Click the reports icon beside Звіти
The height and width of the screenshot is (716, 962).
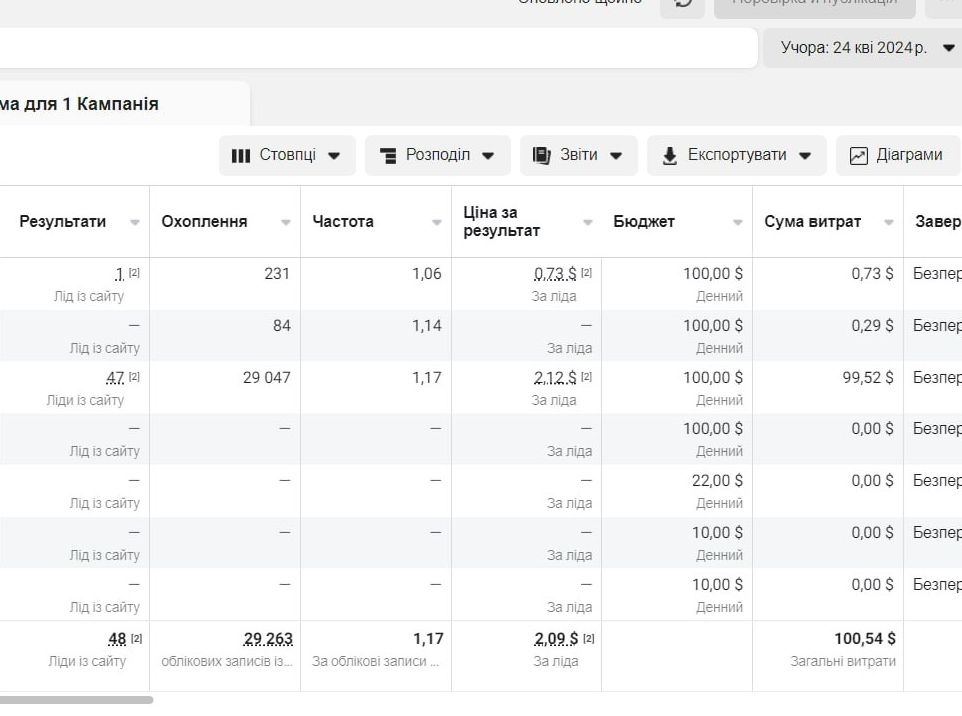542,155
